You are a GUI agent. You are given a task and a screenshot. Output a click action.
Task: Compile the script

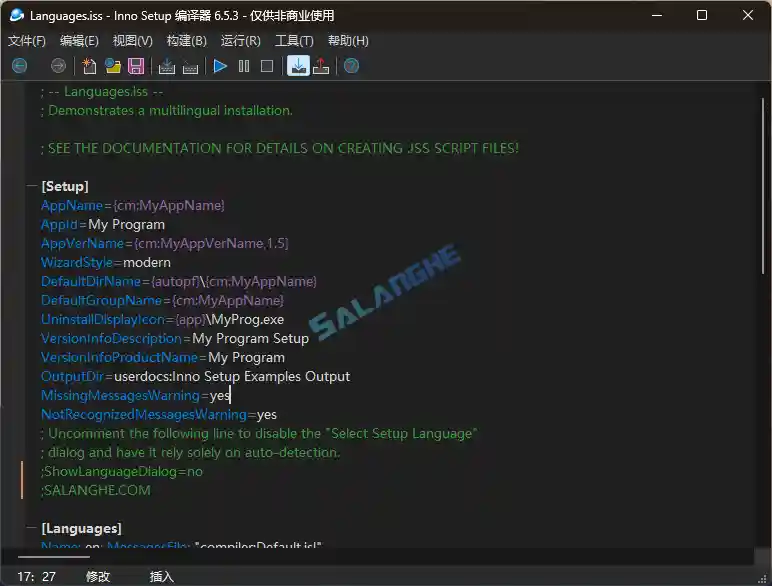point(167,66)
